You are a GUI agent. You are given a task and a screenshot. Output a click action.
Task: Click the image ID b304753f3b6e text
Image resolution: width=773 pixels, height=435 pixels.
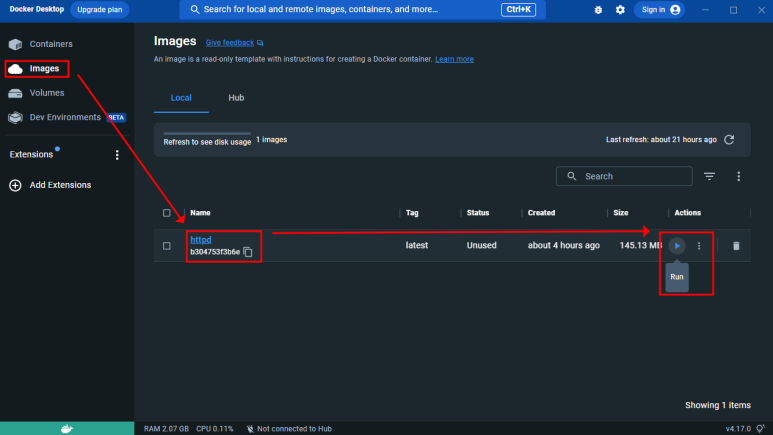(215, 252)
